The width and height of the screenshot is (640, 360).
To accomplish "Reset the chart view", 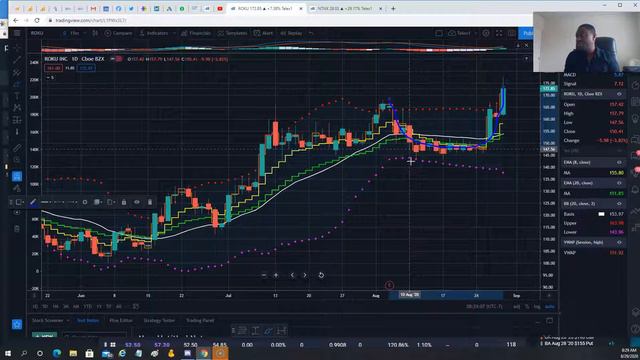I will (x=321, y=275).
